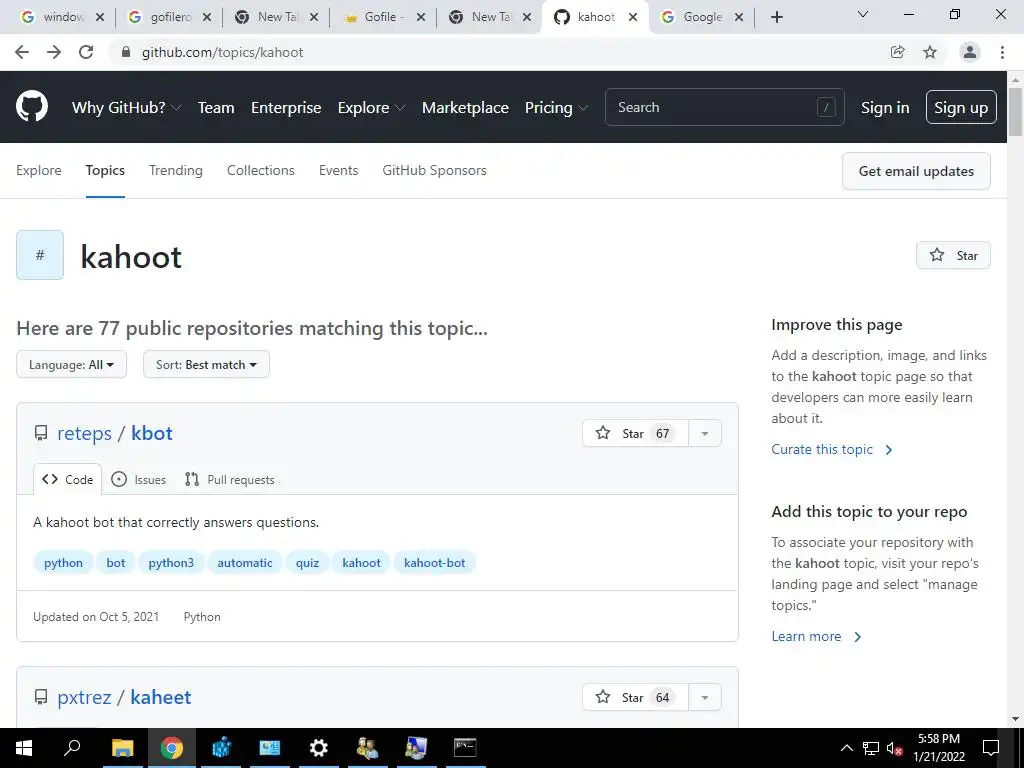The width and height of the screenshot is (1024, 768).
Task: Open Settings gear in the taskbar
Action: [319, 748]
